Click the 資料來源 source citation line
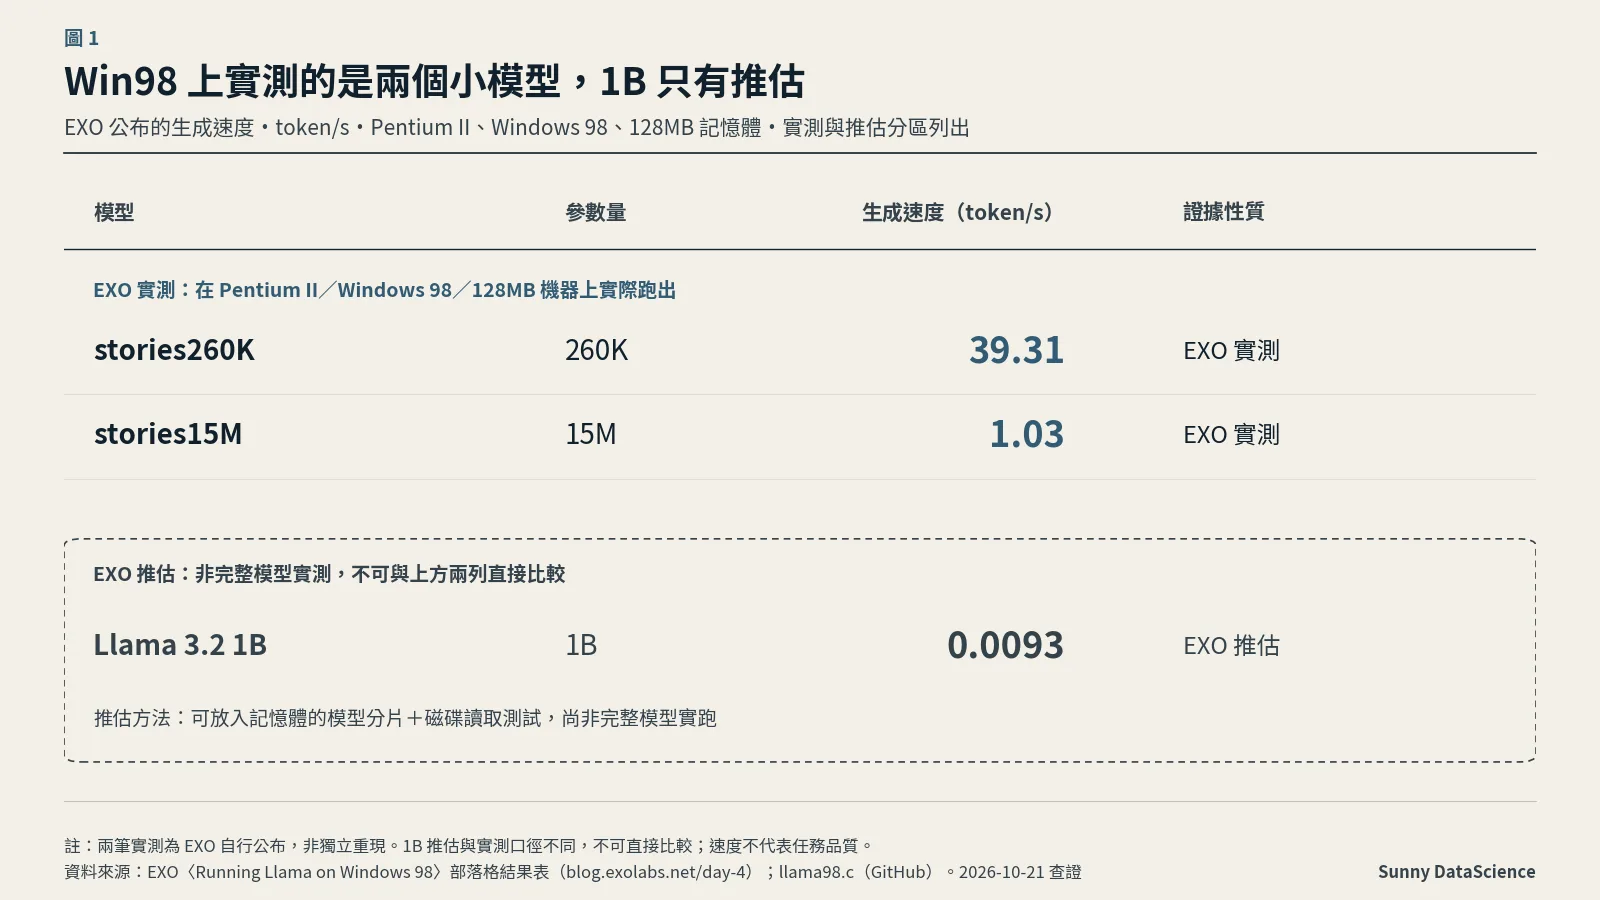1600x900 pixels. pyautogui.click(x=573, y=872)
